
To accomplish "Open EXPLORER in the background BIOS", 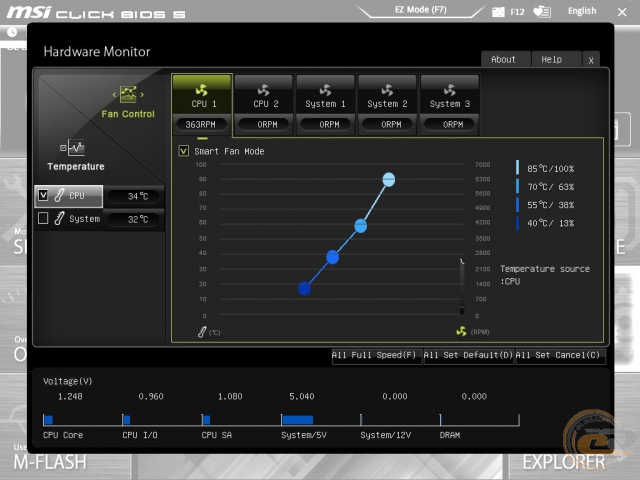I will point(564,462).
